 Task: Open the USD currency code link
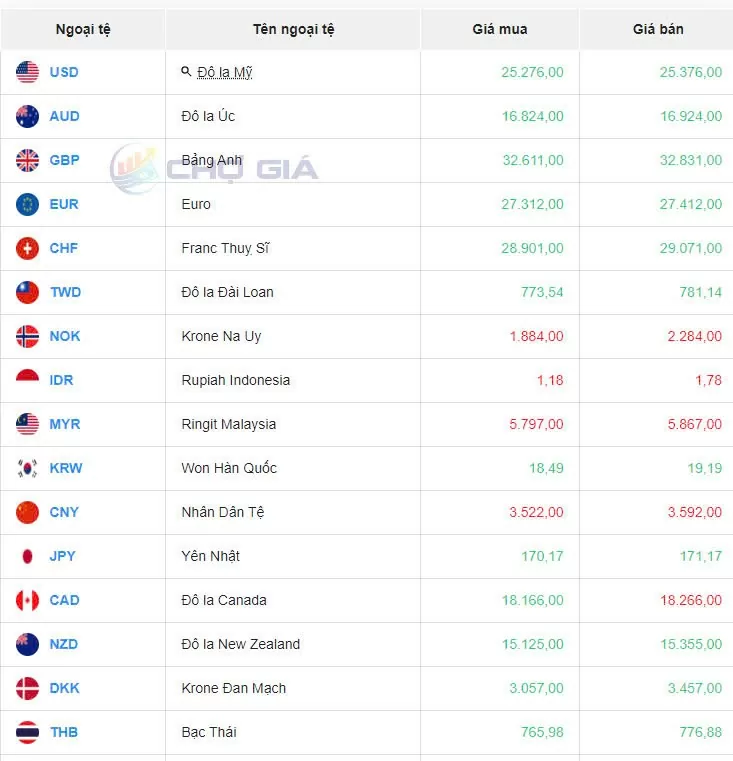tap(64, 72)
